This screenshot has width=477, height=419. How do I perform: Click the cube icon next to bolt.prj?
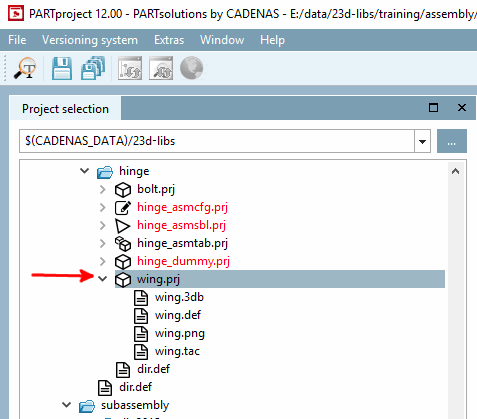pos(123,189)
